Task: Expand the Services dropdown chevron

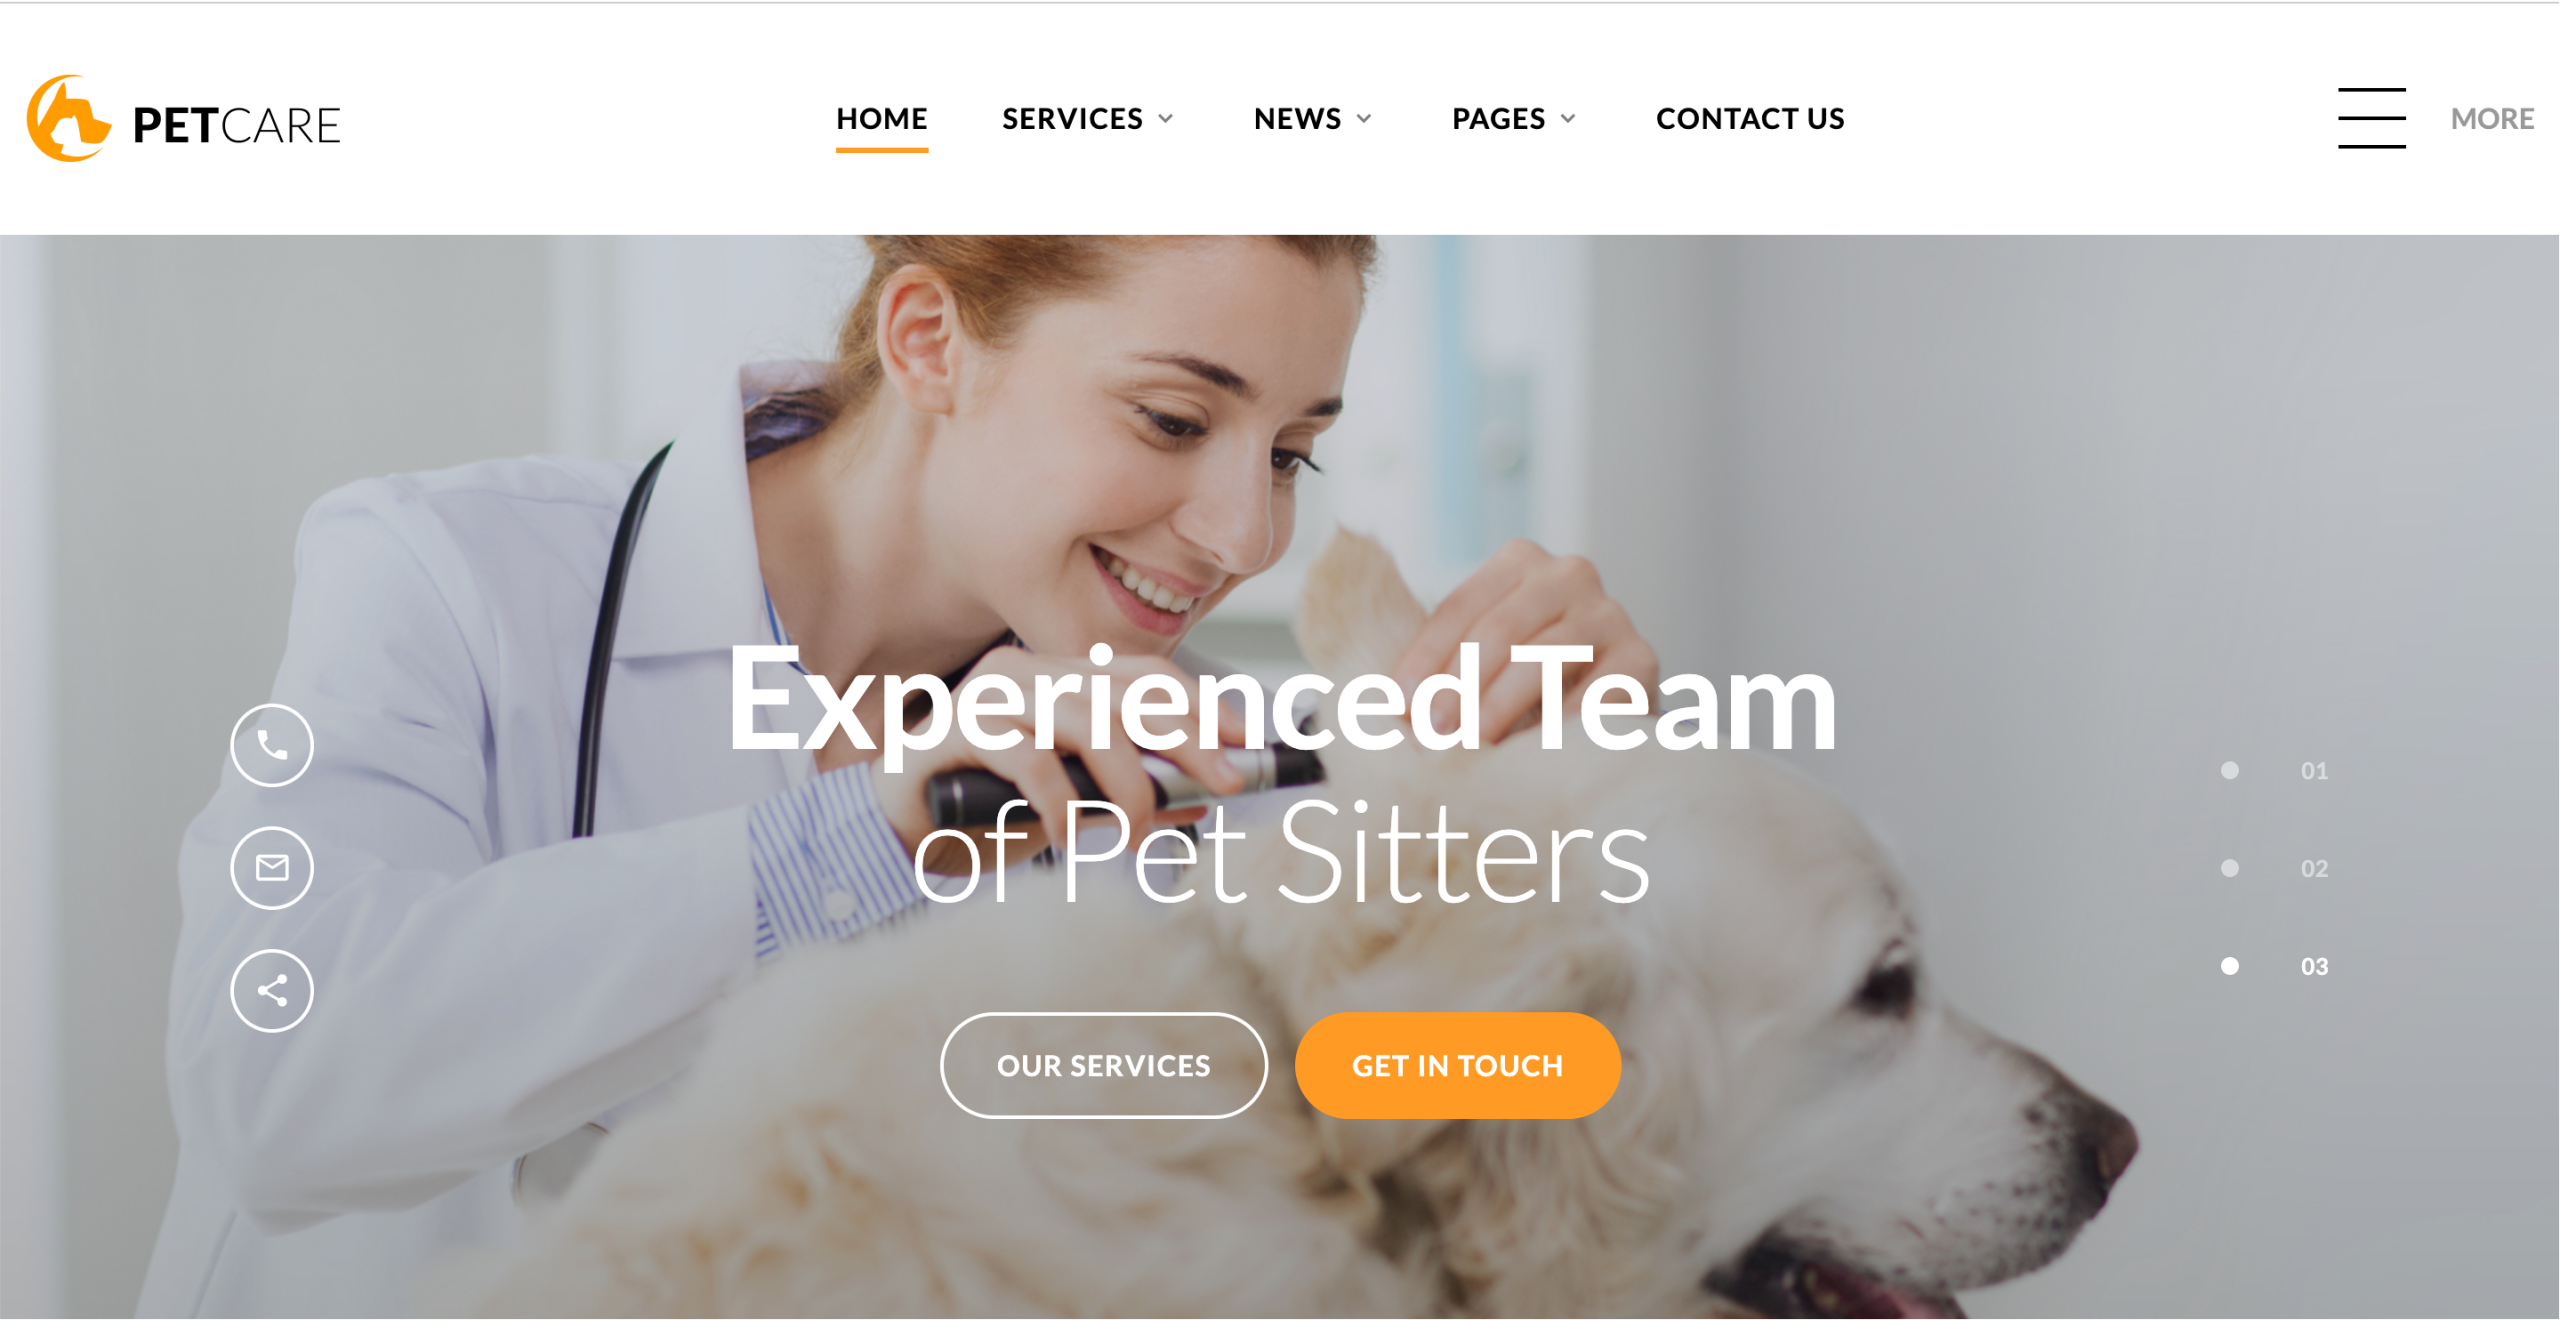Action: (1166, 119)
